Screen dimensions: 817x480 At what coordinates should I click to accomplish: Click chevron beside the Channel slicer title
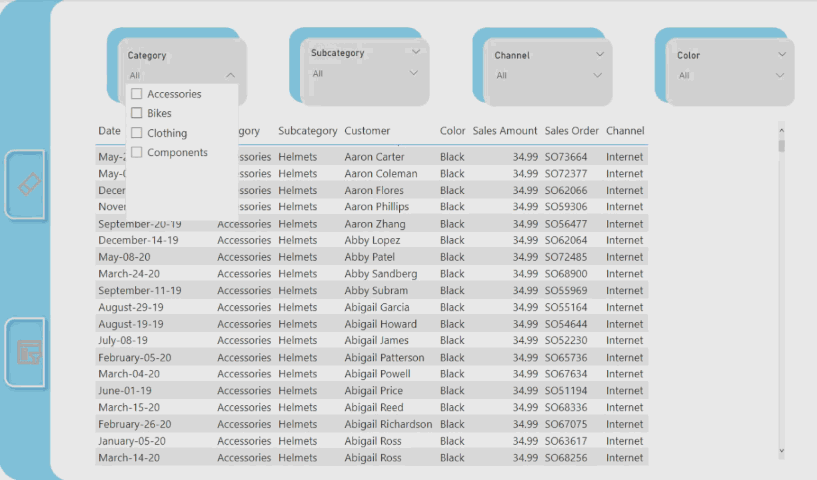pos(600,55)
